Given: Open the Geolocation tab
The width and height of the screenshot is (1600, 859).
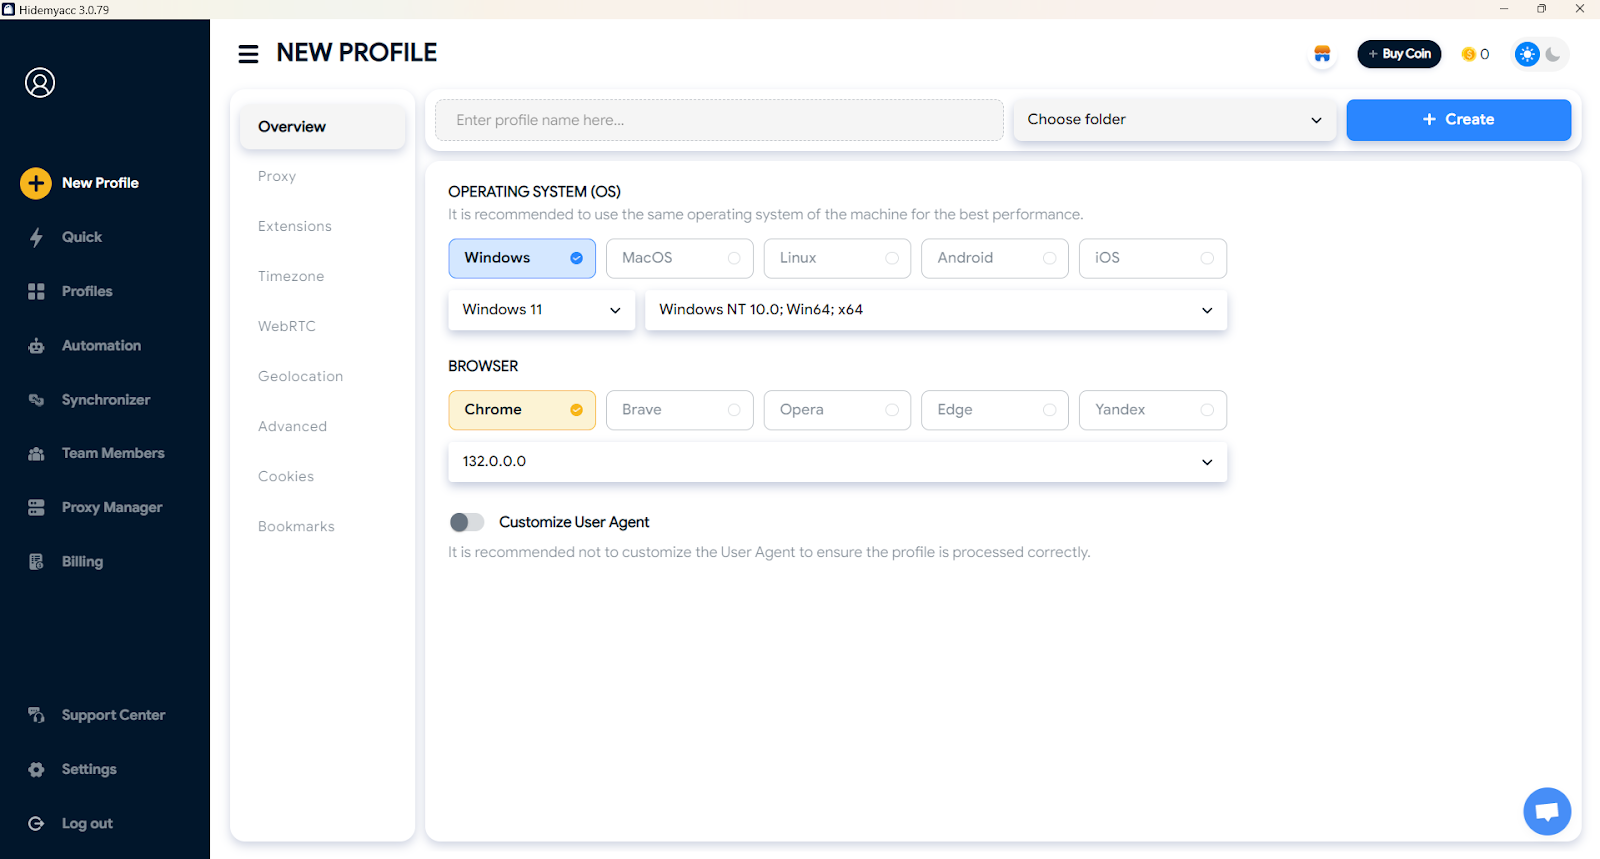Looking at the screenshot, I should pyautogui.click(x=301, y=376).
